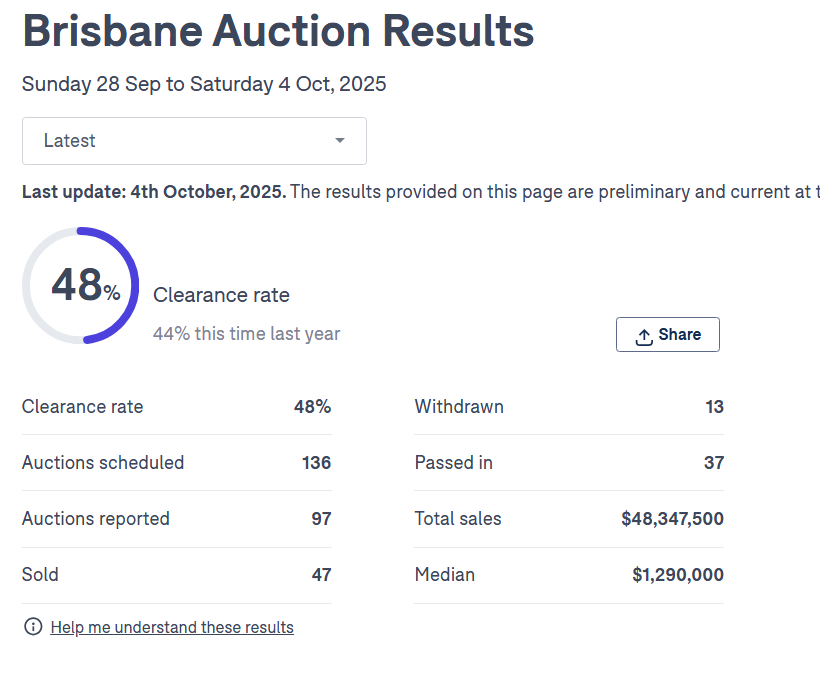Click the info circle icon beside help link
This screenshot has width=820, height=676.
coord(34,627)
